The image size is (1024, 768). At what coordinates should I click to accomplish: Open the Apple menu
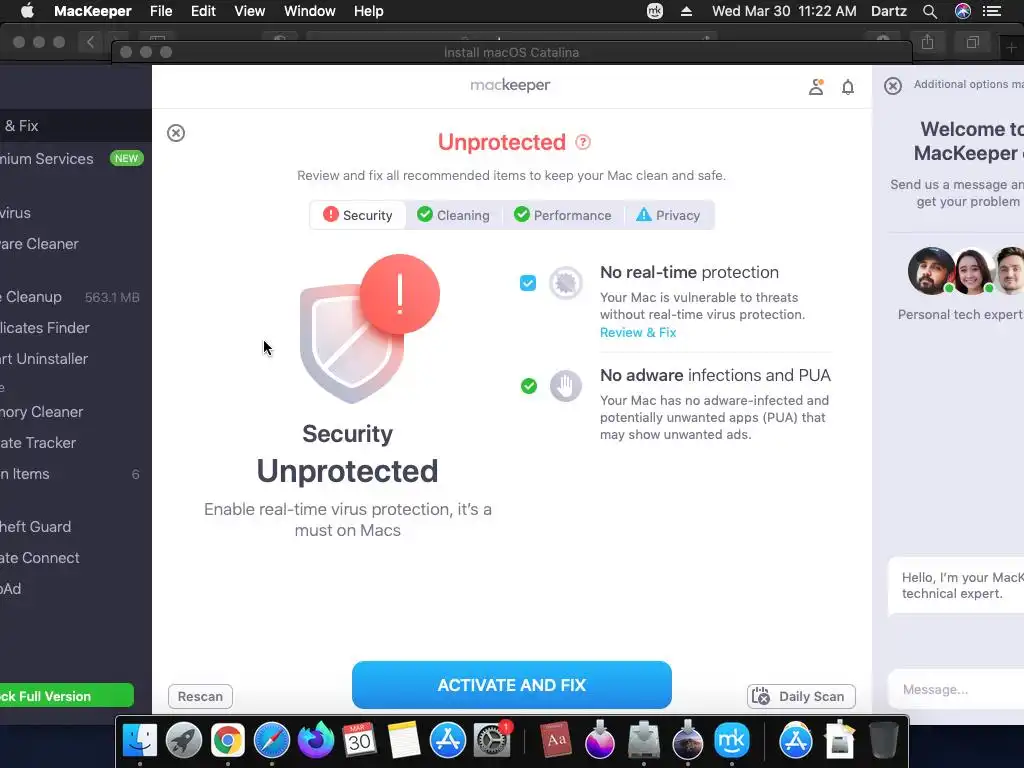point(27,11)
